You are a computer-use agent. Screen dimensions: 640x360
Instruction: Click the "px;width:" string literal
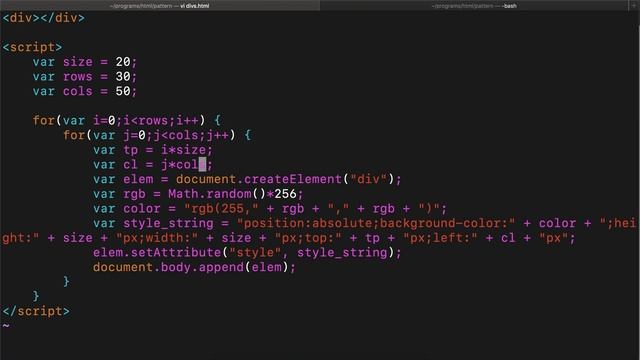pos(157,238)
